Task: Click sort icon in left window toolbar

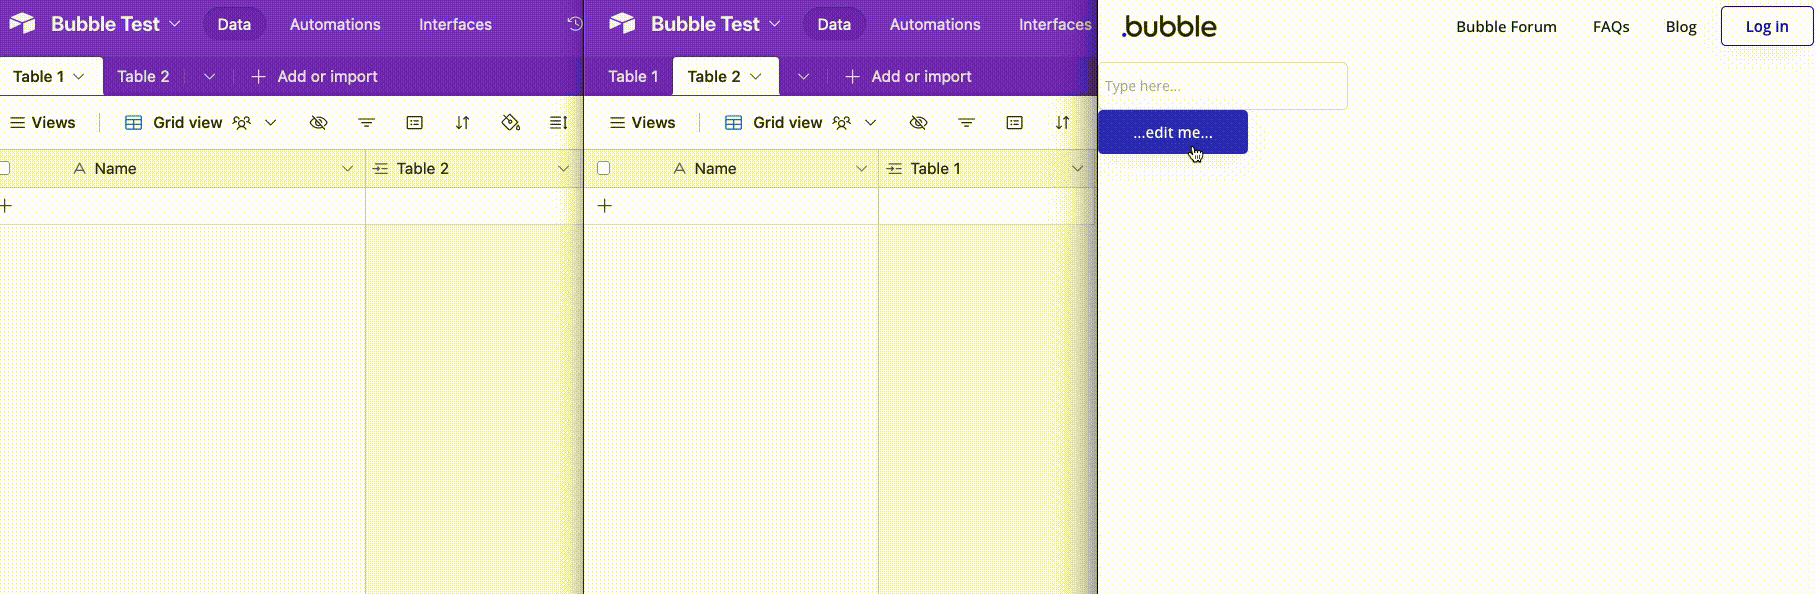Action: pos(462,122)
